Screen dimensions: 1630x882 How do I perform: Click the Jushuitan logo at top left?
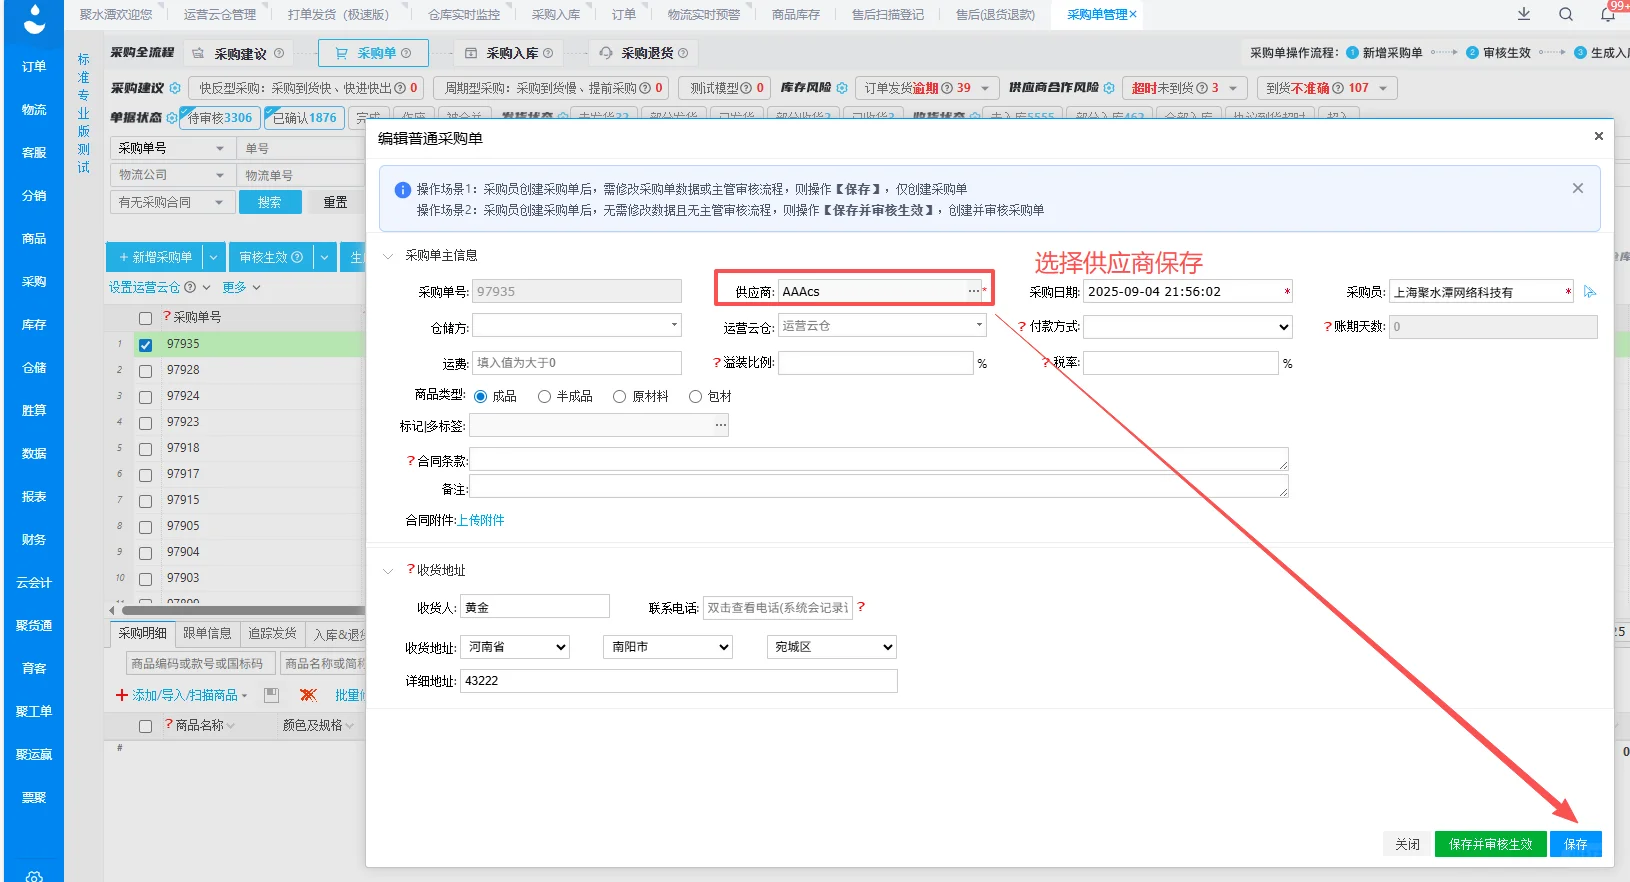click(x=34, y=18)
